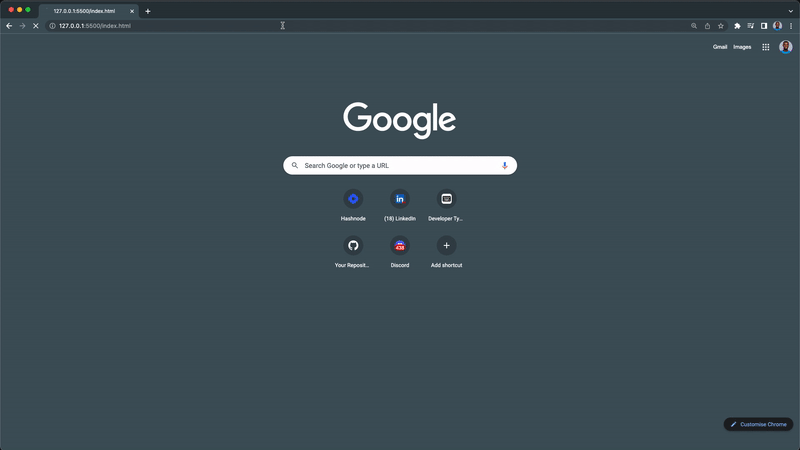The width and height of the screenshot is (800, 450).
Task: Expand the tab search chevron
Action: point(790,11)
